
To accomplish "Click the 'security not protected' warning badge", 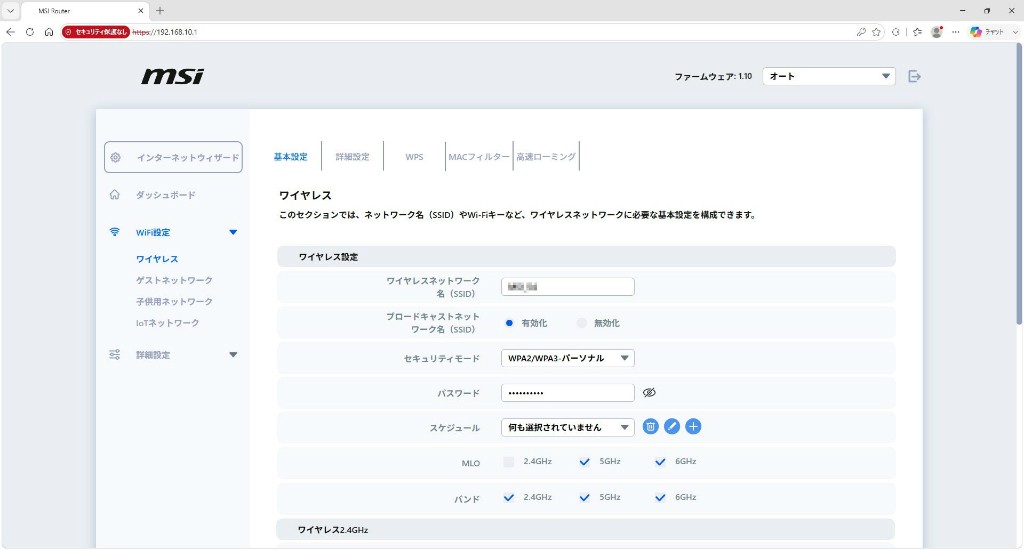I will coord(95,32).
